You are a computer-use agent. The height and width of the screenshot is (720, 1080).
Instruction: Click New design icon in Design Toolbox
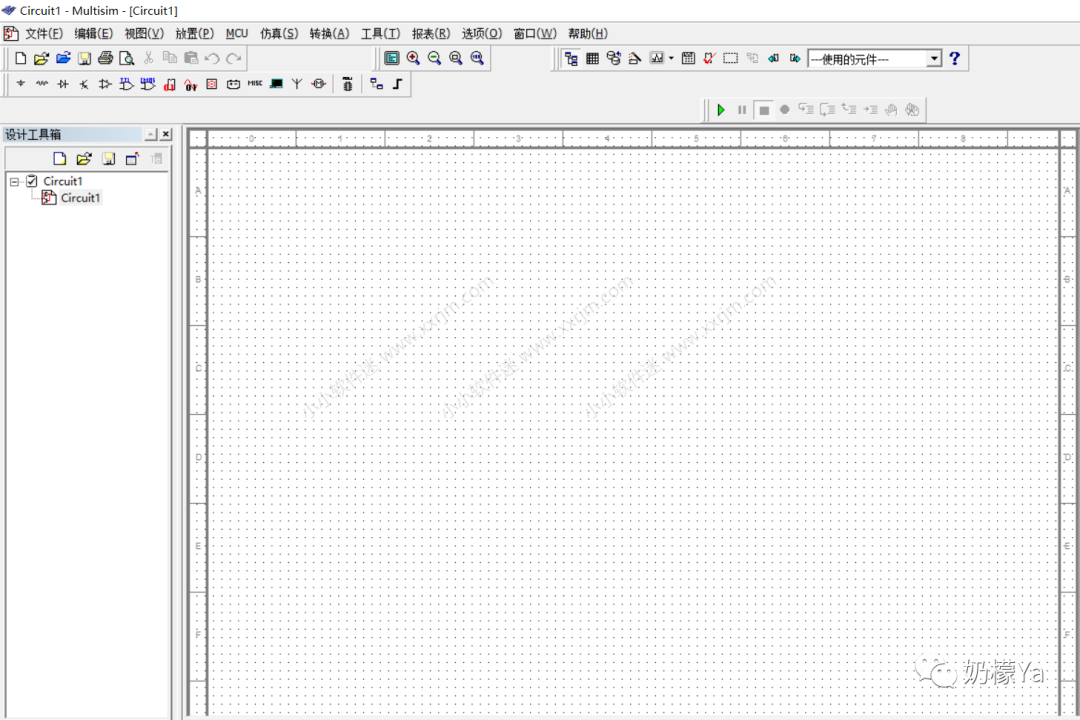pyautogui.click(x=60, y=159)
